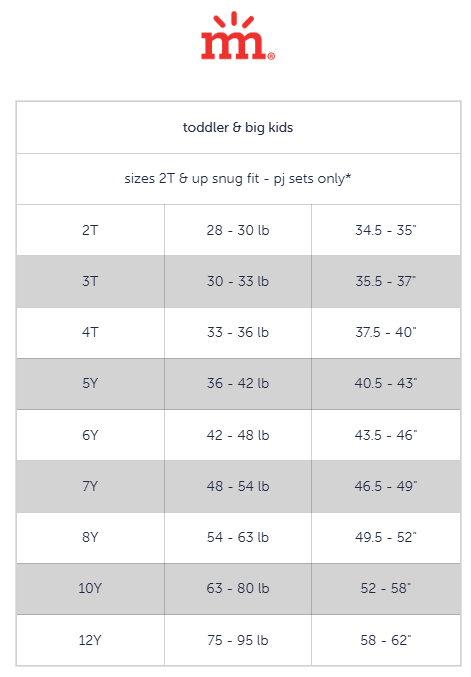Select the 7Y size cell
This screenshot has height=677, width=471.
90,486
